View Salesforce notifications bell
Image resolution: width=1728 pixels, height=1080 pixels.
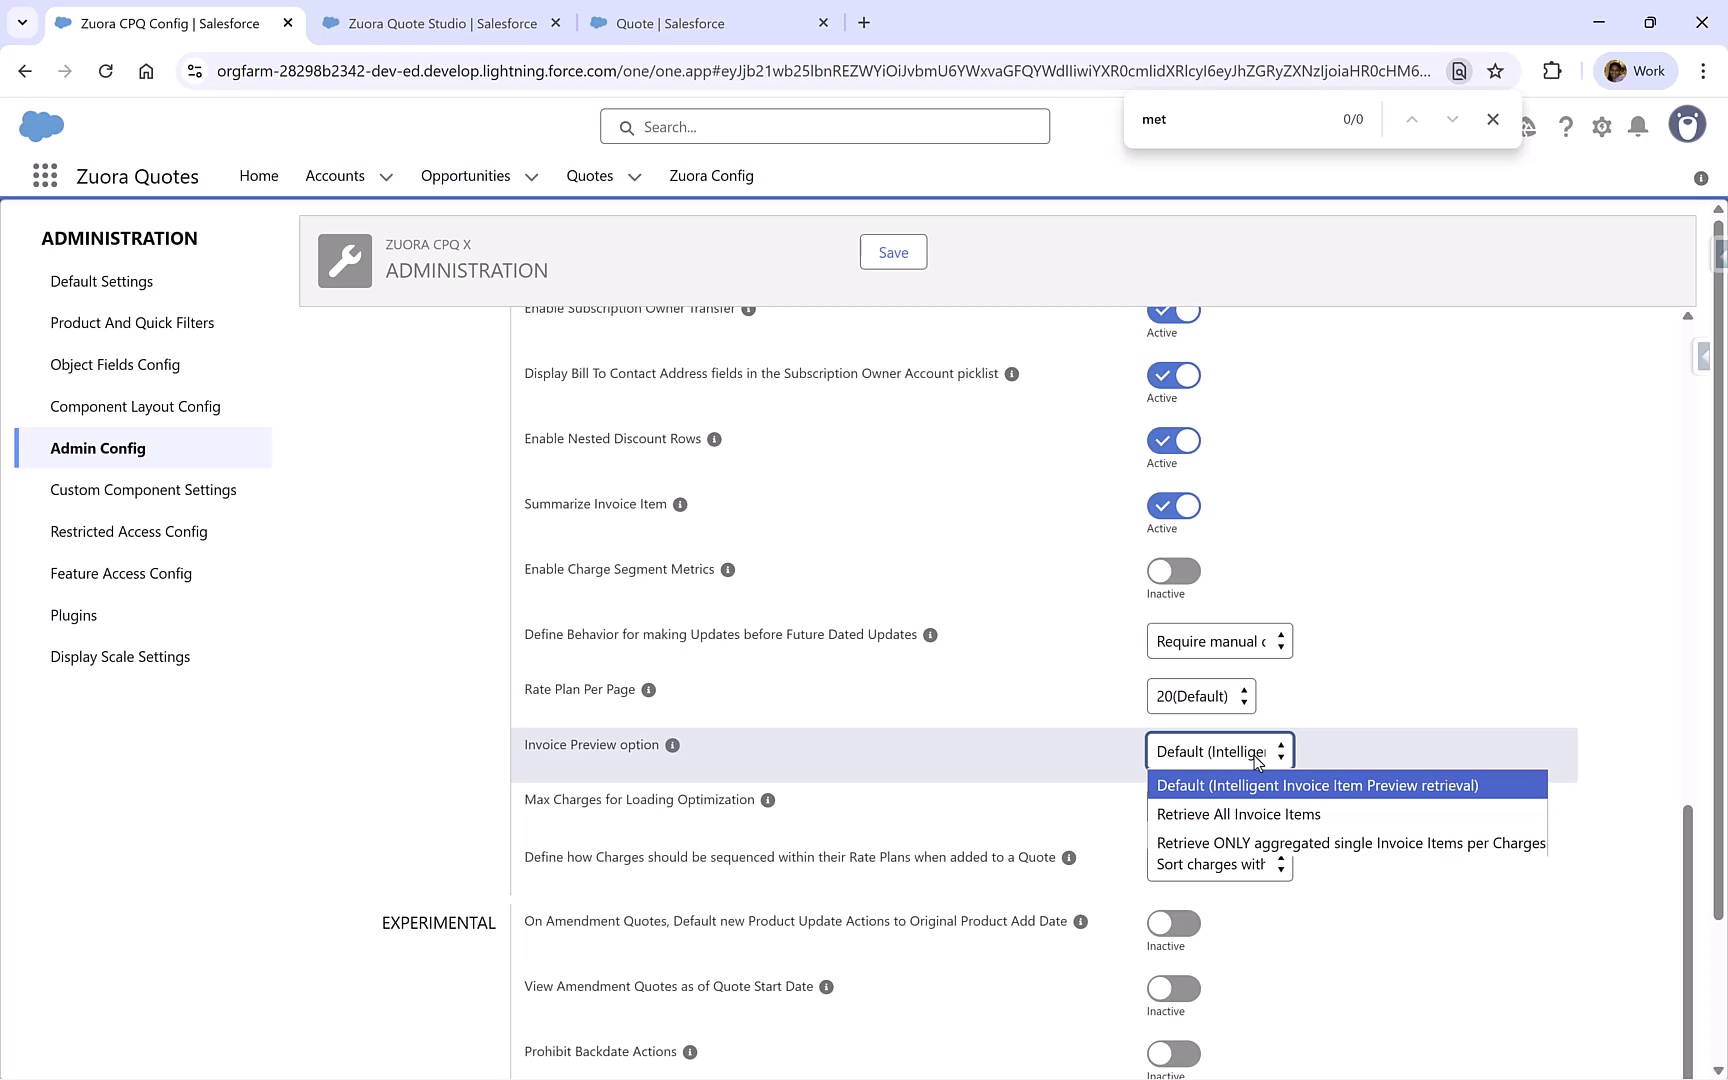1638,126
